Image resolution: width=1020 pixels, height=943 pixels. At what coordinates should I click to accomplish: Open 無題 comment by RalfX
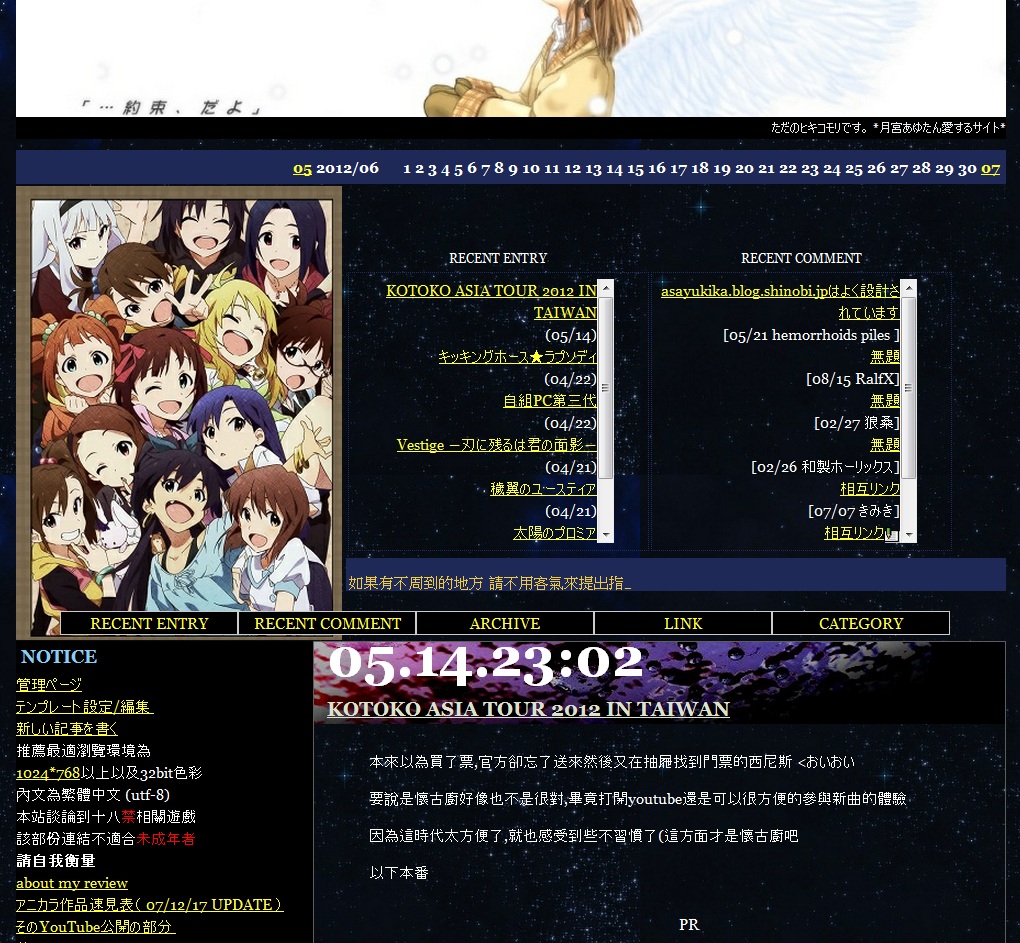click(x=885, y=356)
